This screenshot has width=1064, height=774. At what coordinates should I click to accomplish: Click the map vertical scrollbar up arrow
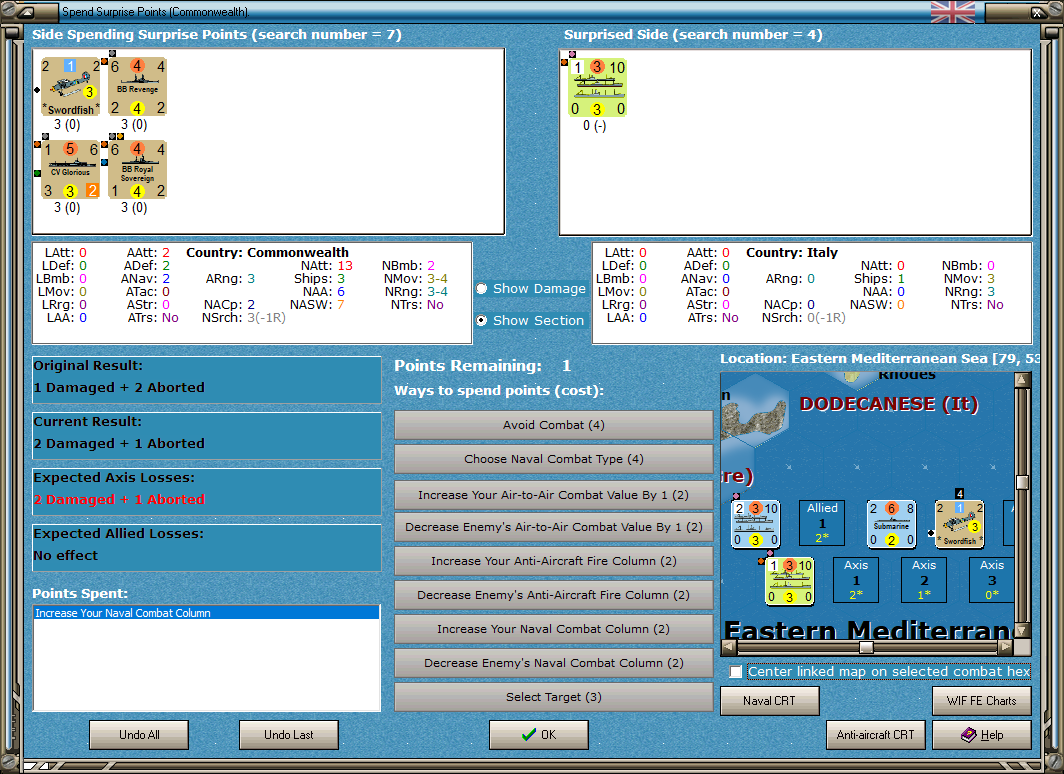click(1022, 379)
